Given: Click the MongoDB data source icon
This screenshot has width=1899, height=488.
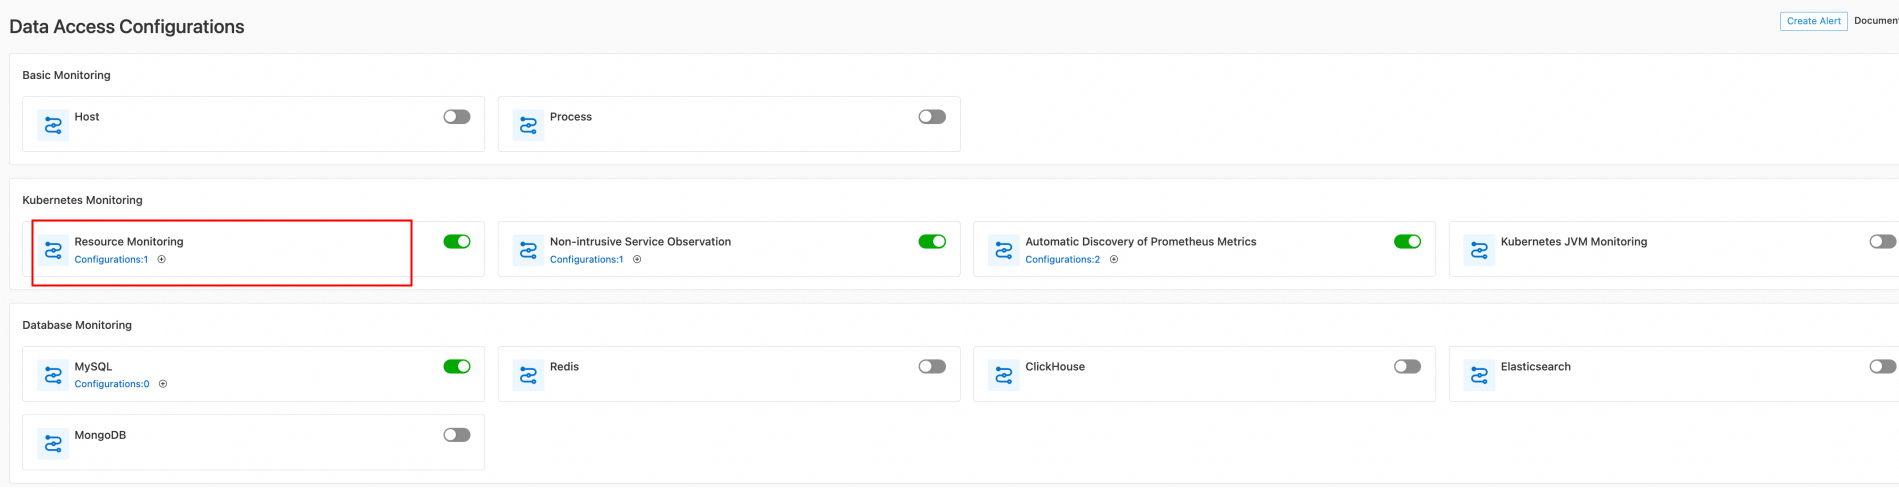Looking at the screenshot, I should click(x=53, y=443).
